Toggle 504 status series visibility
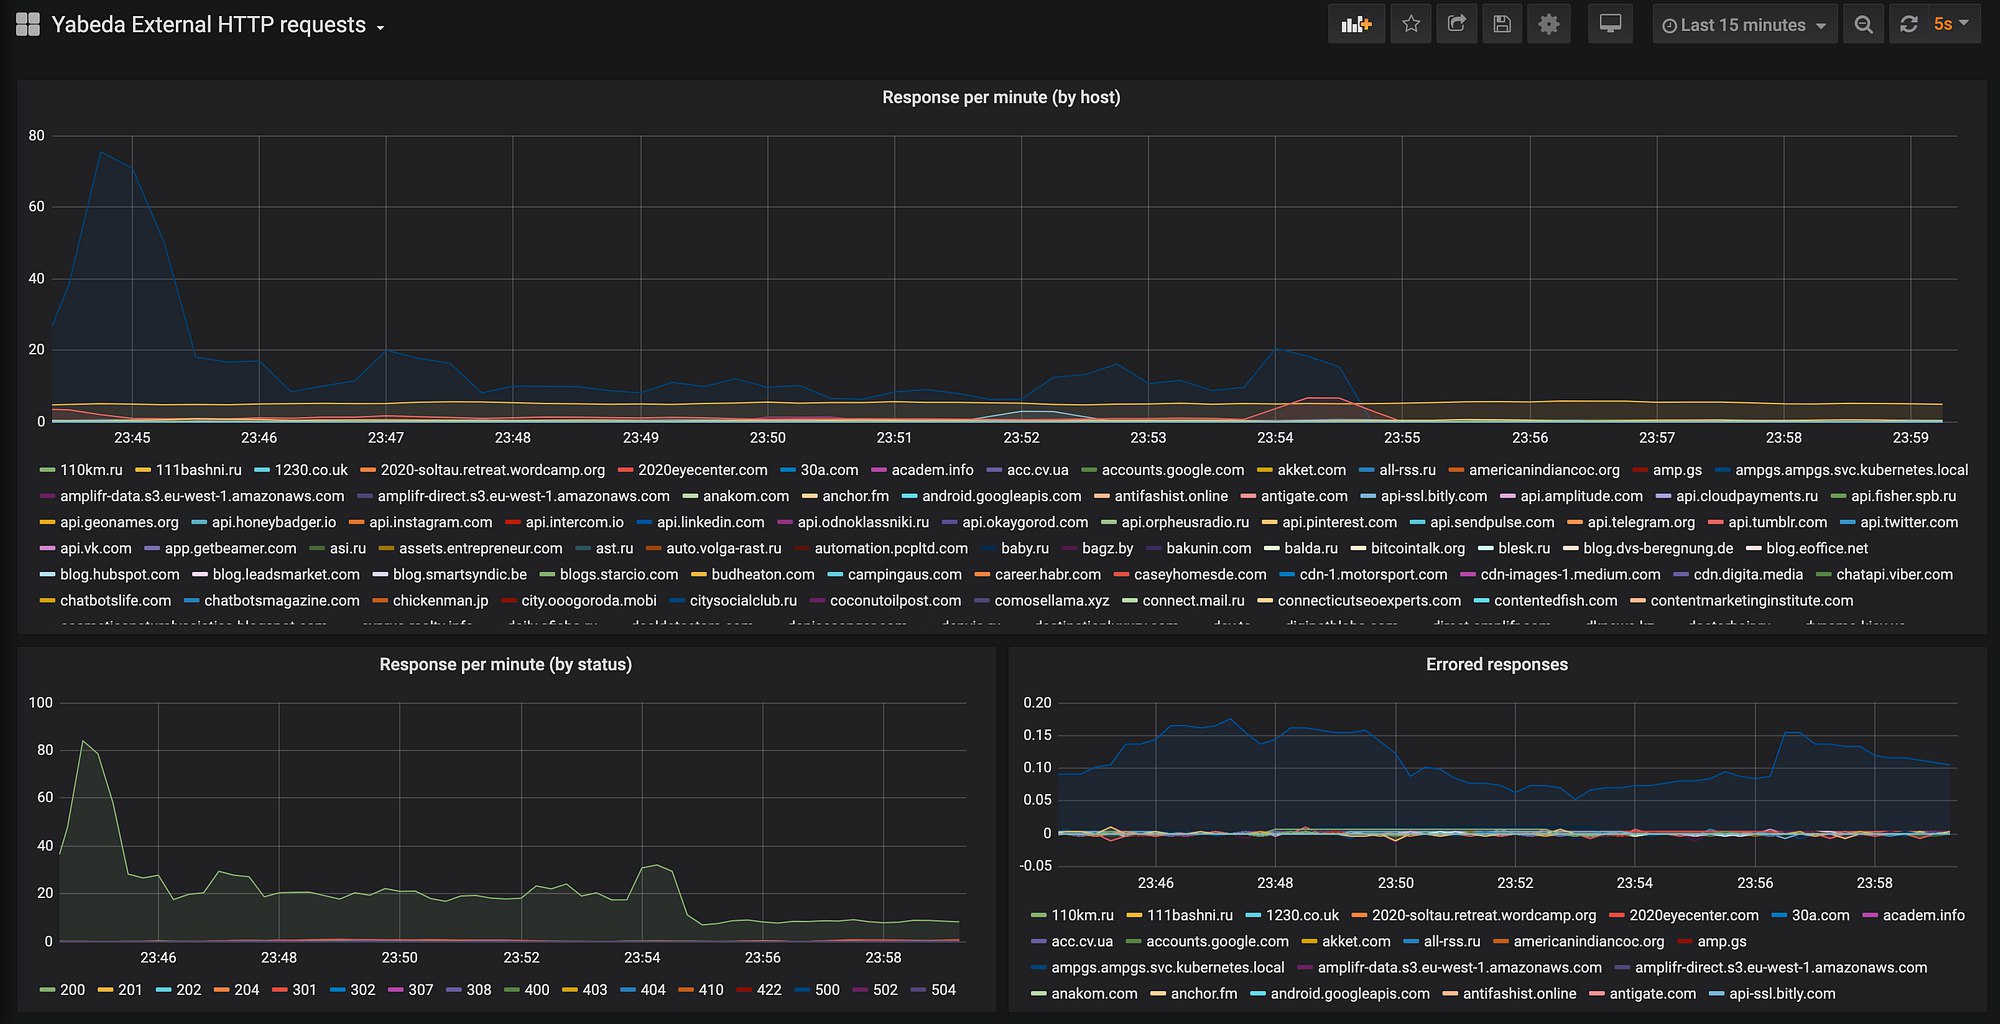This screenshot has width=2000, height=1024. [x=933, y=990]
